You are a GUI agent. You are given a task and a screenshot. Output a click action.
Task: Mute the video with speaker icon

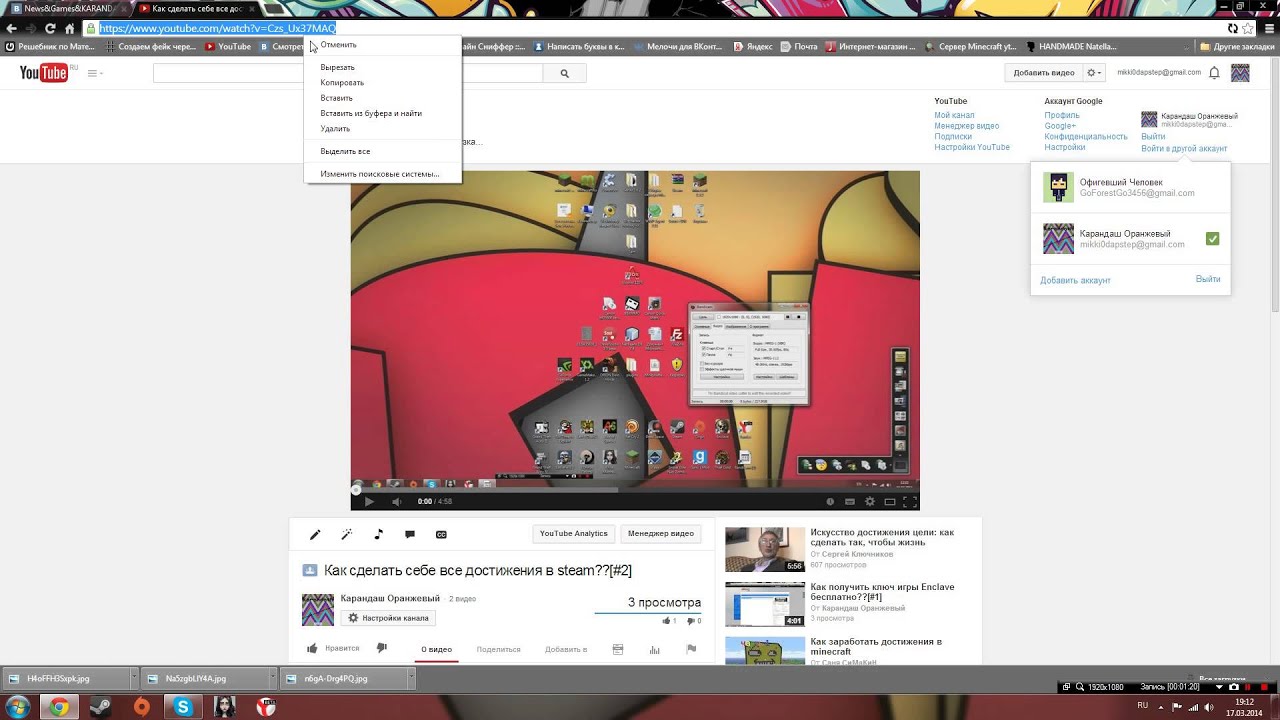[397, 501]
